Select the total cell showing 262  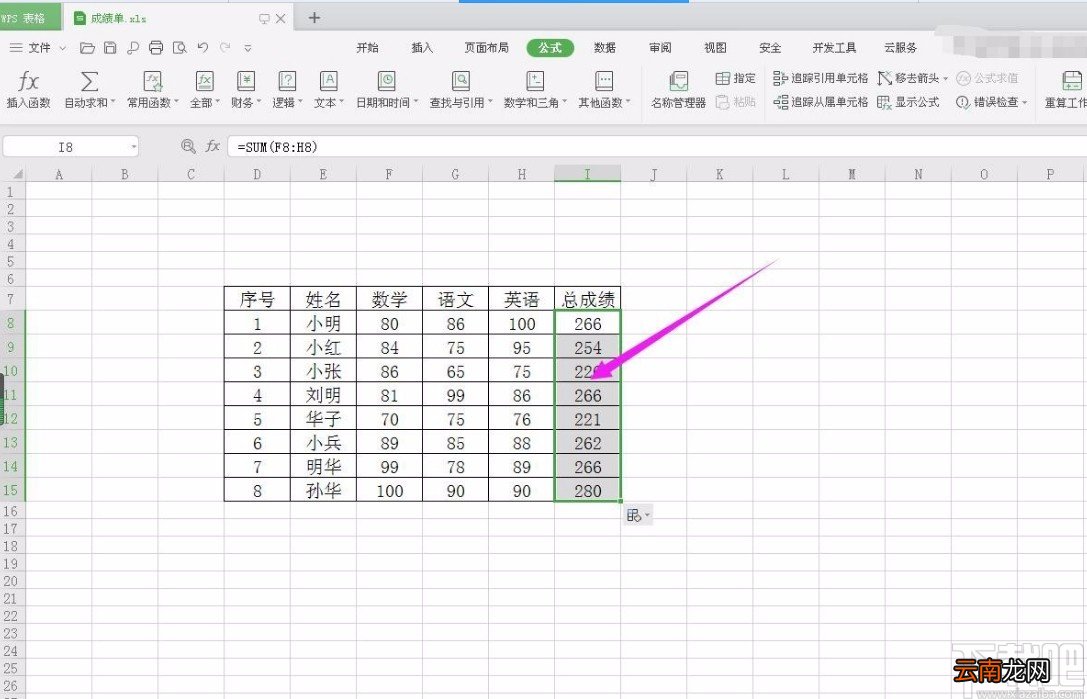[588, 442]
